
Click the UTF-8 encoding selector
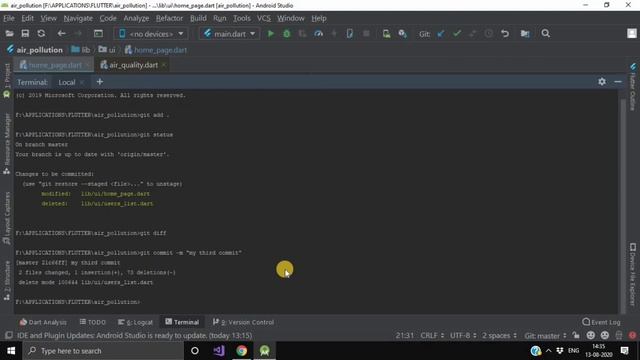point(463,336)
